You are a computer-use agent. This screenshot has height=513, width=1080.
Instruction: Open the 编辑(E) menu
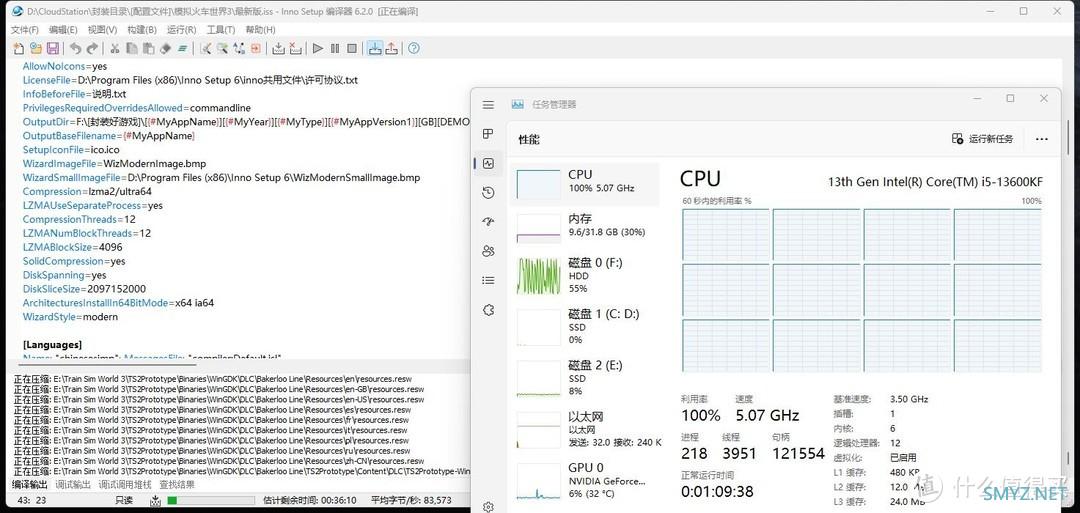coord(63,30)
